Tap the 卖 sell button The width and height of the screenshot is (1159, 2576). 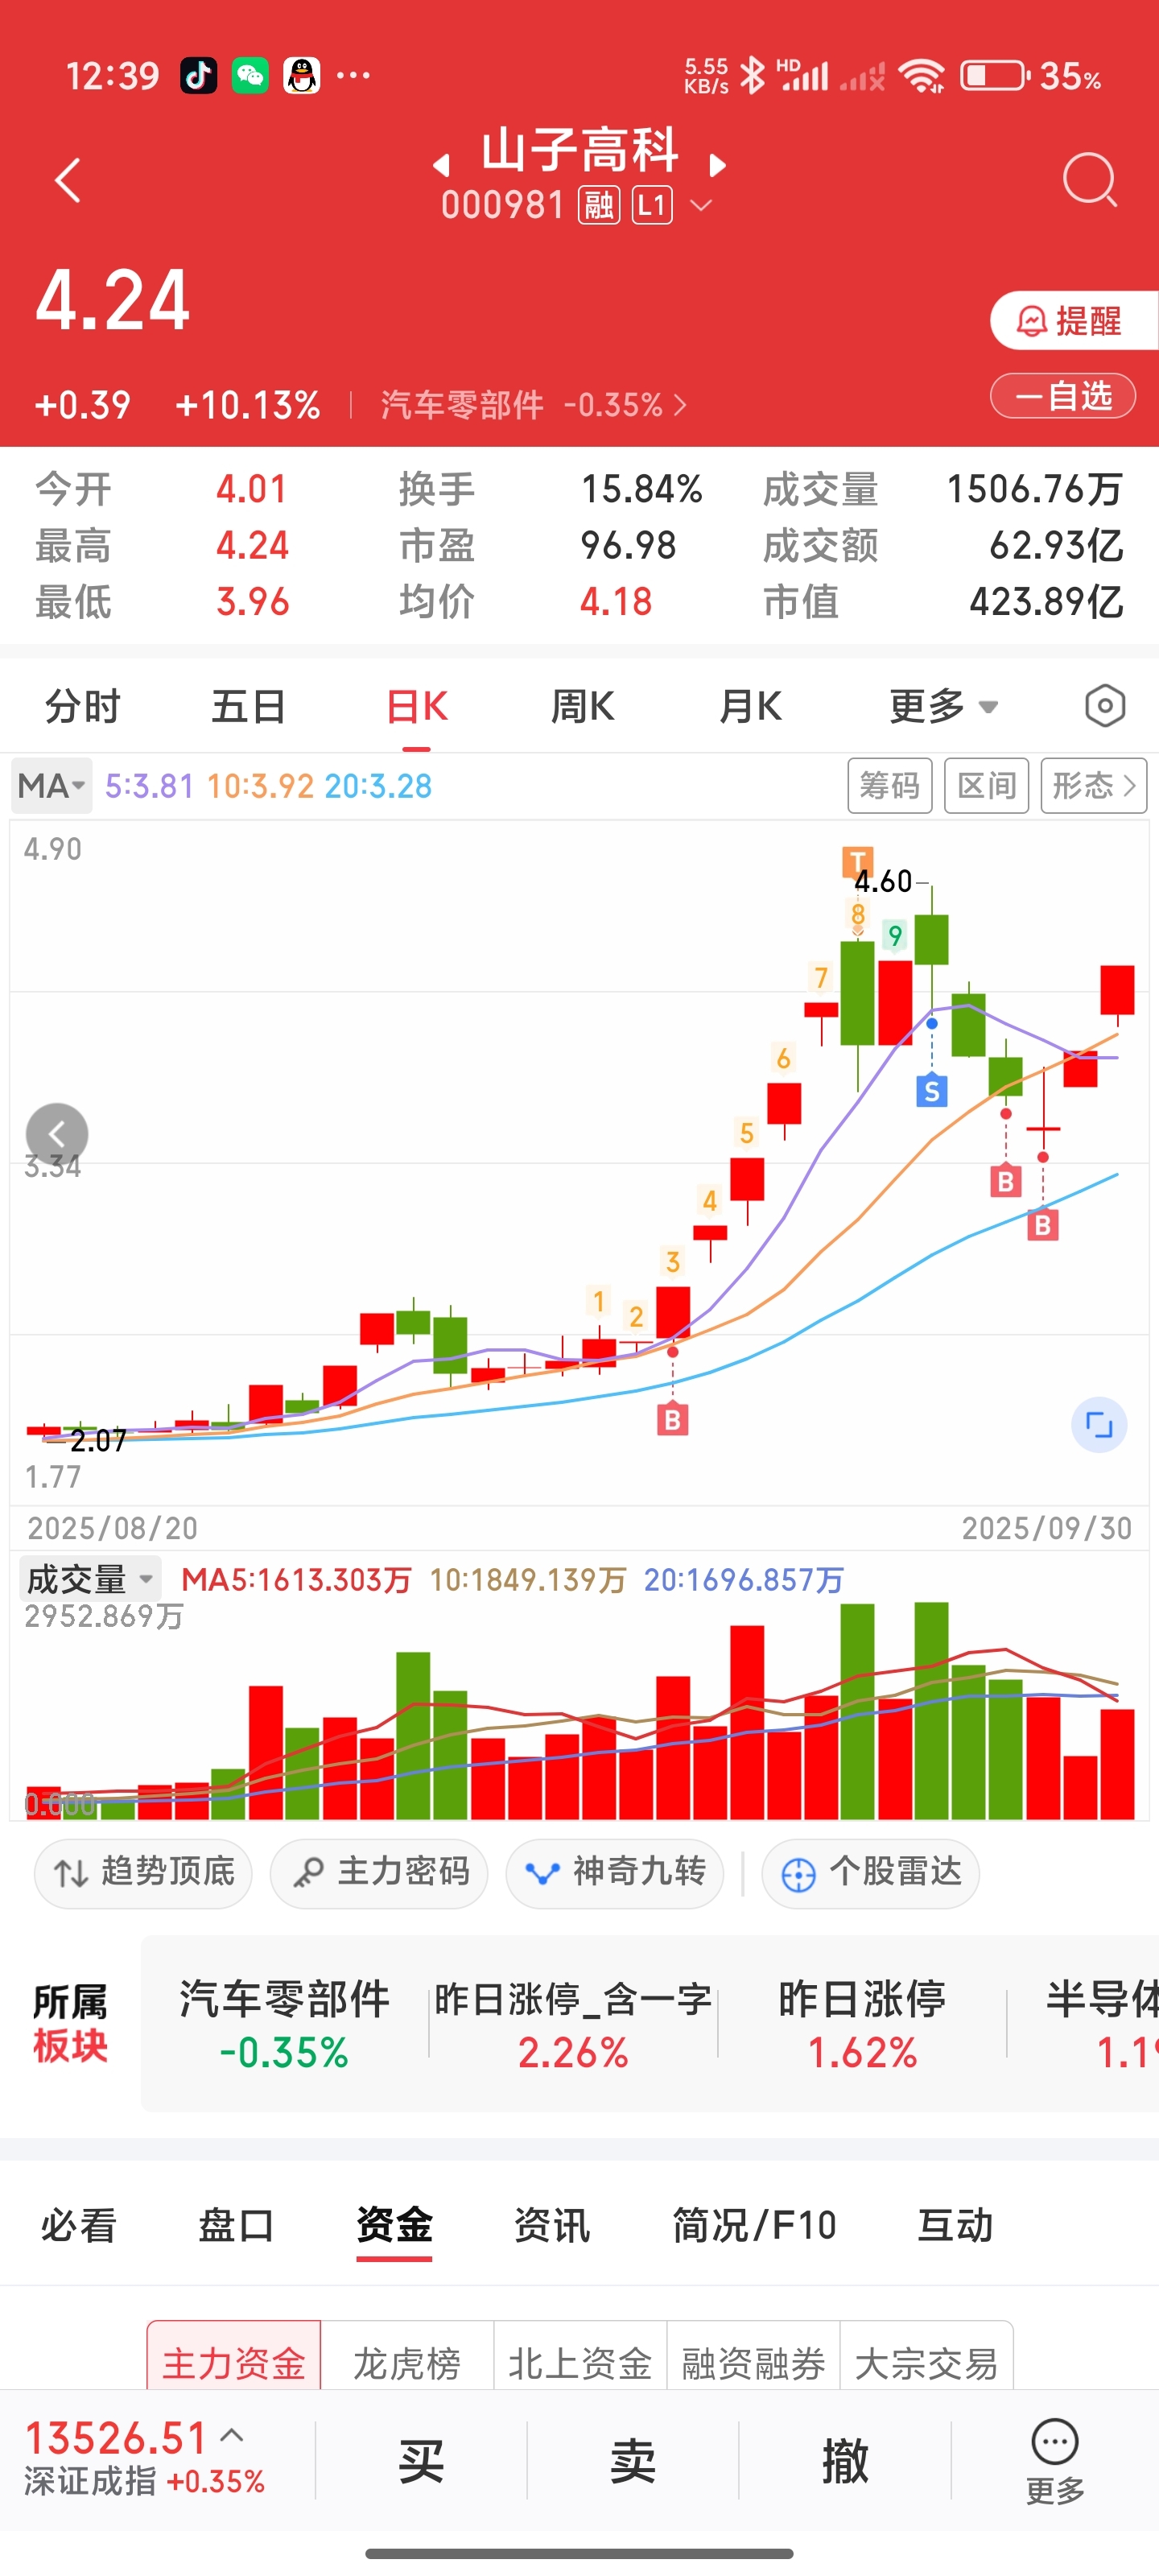(633, 2460)
